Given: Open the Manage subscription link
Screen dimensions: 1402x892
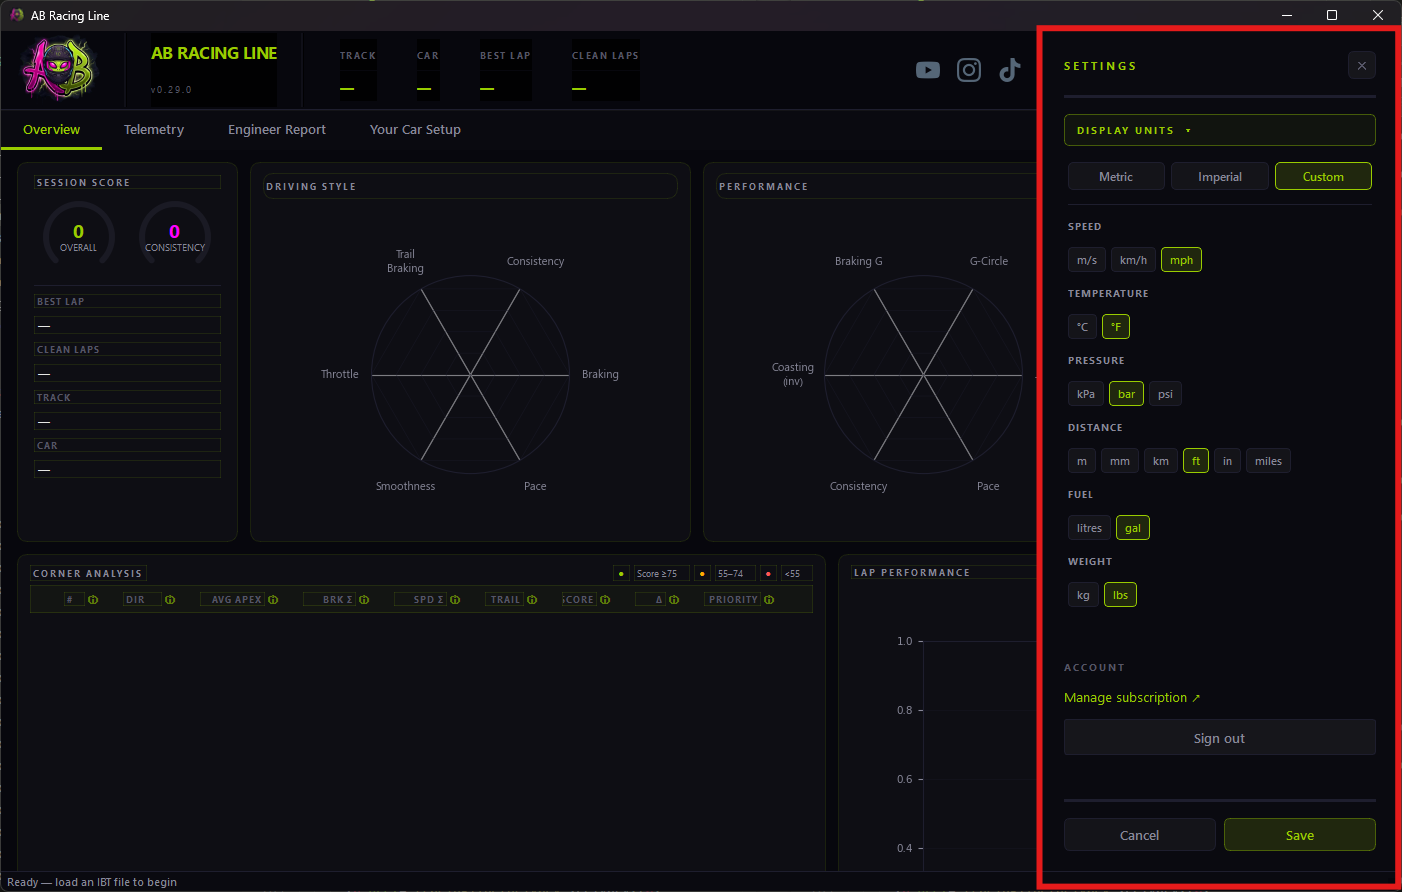Looking at the screenshot, I should (1132, 698).
